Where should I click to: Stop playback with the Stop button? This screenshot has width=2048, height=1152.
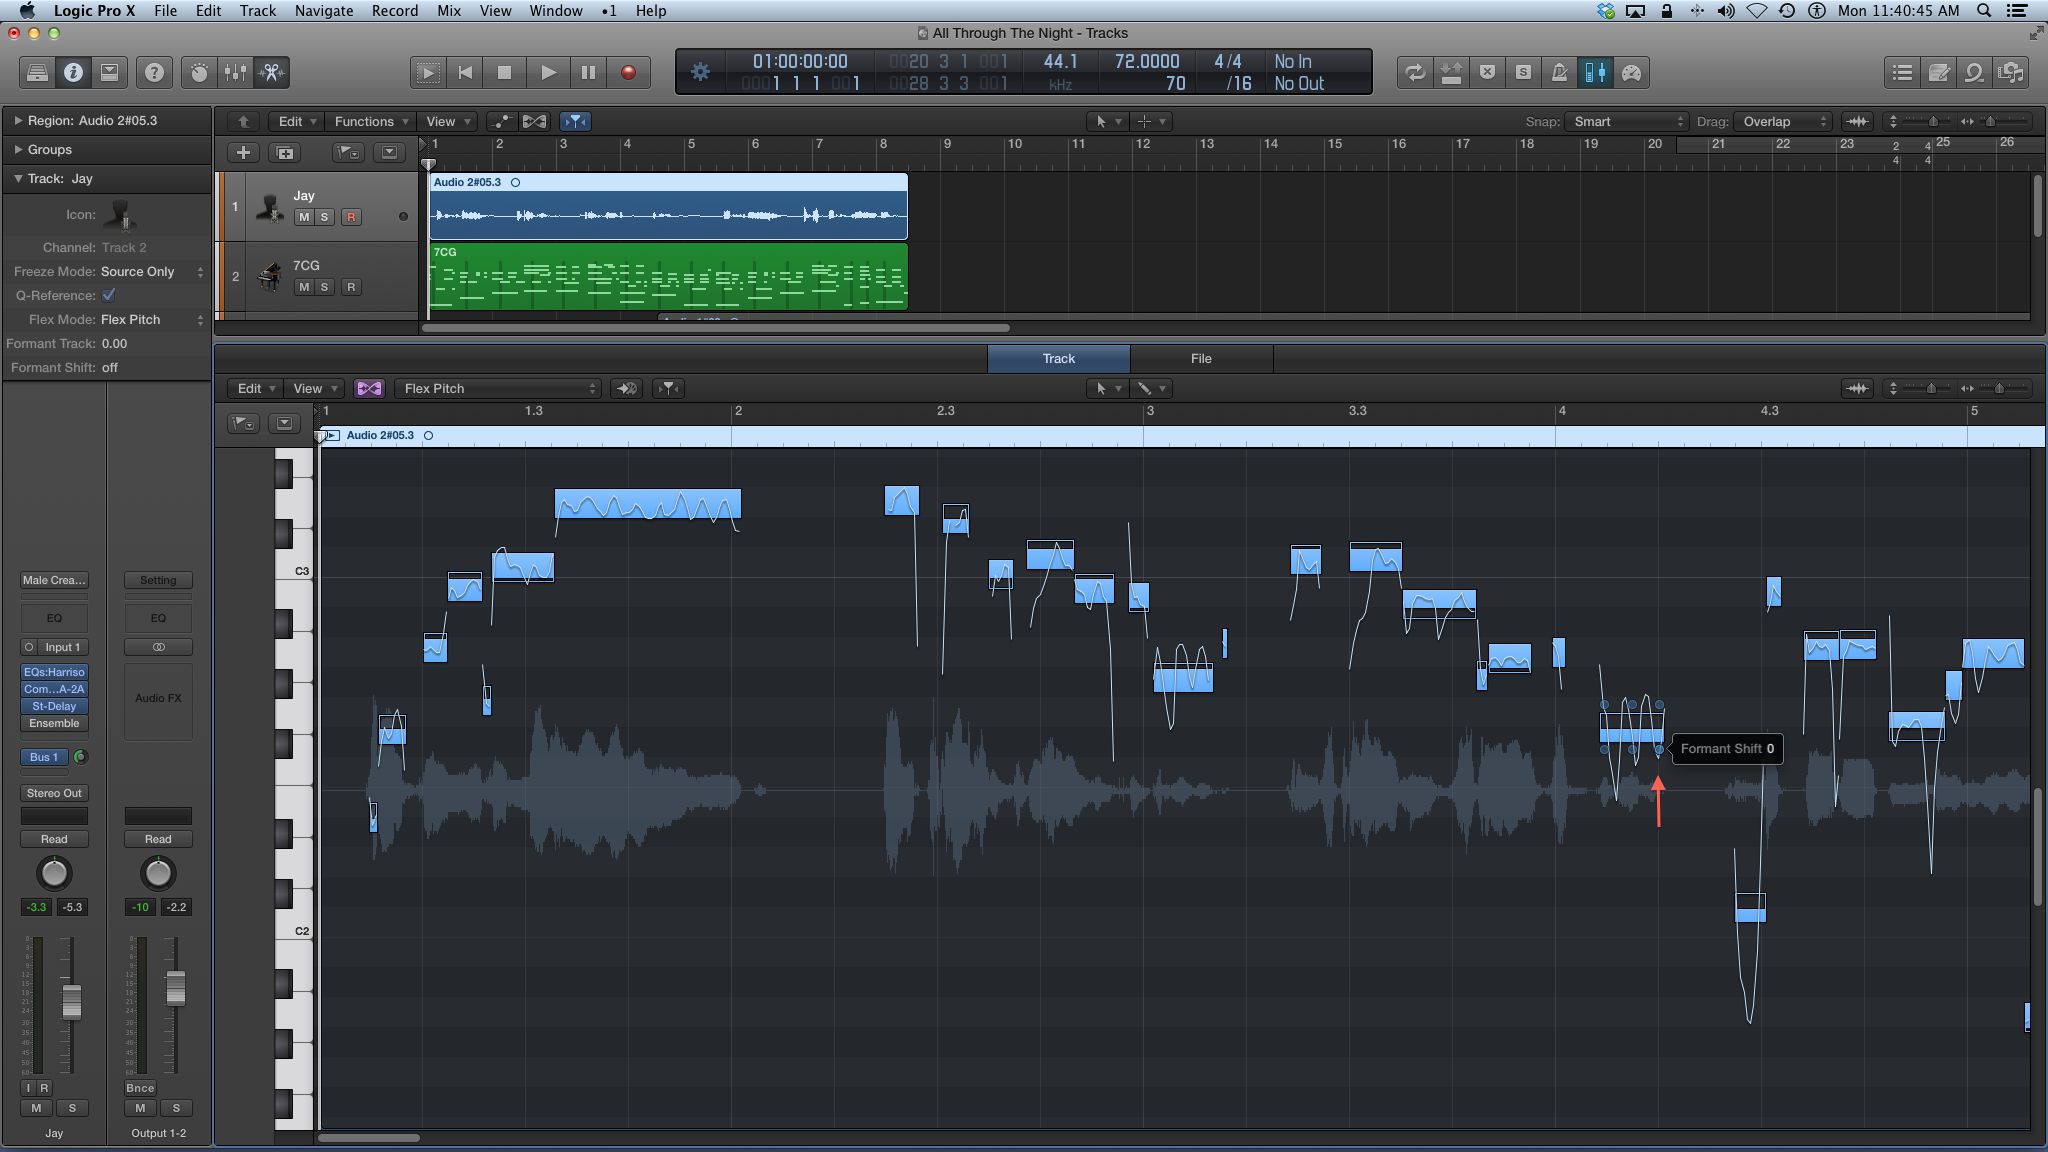point(505,72)
